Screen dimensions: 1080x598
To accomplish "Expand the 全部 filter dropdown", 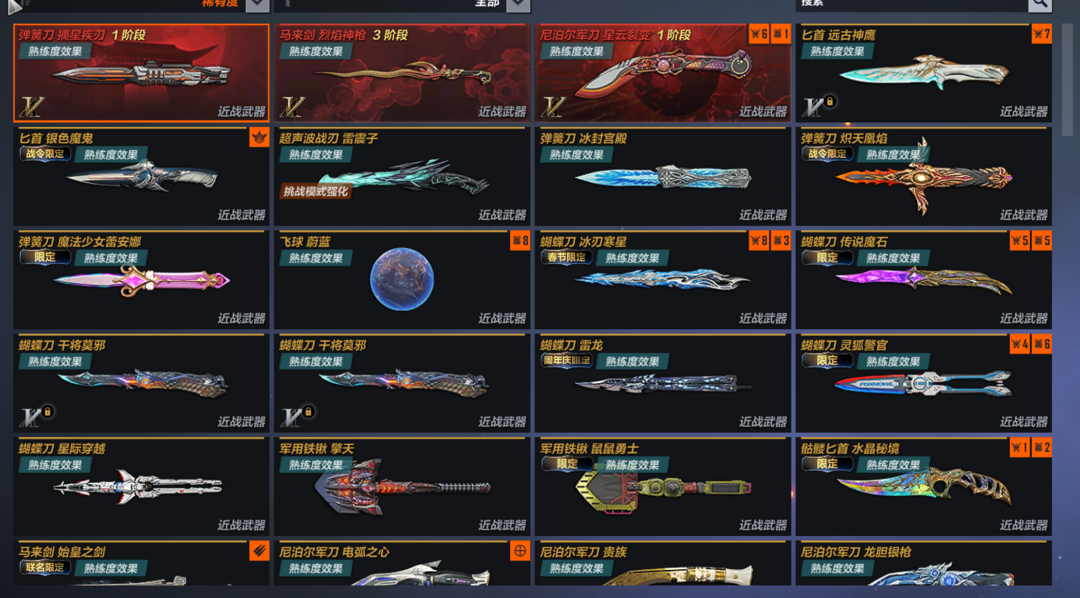I will [x=518, y=5].
